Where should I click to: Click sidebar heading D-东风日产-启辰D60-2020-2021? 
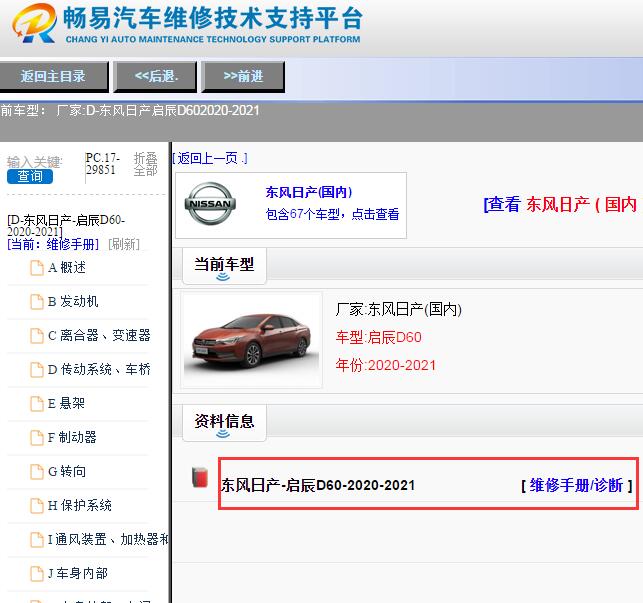tap(66, 226)
